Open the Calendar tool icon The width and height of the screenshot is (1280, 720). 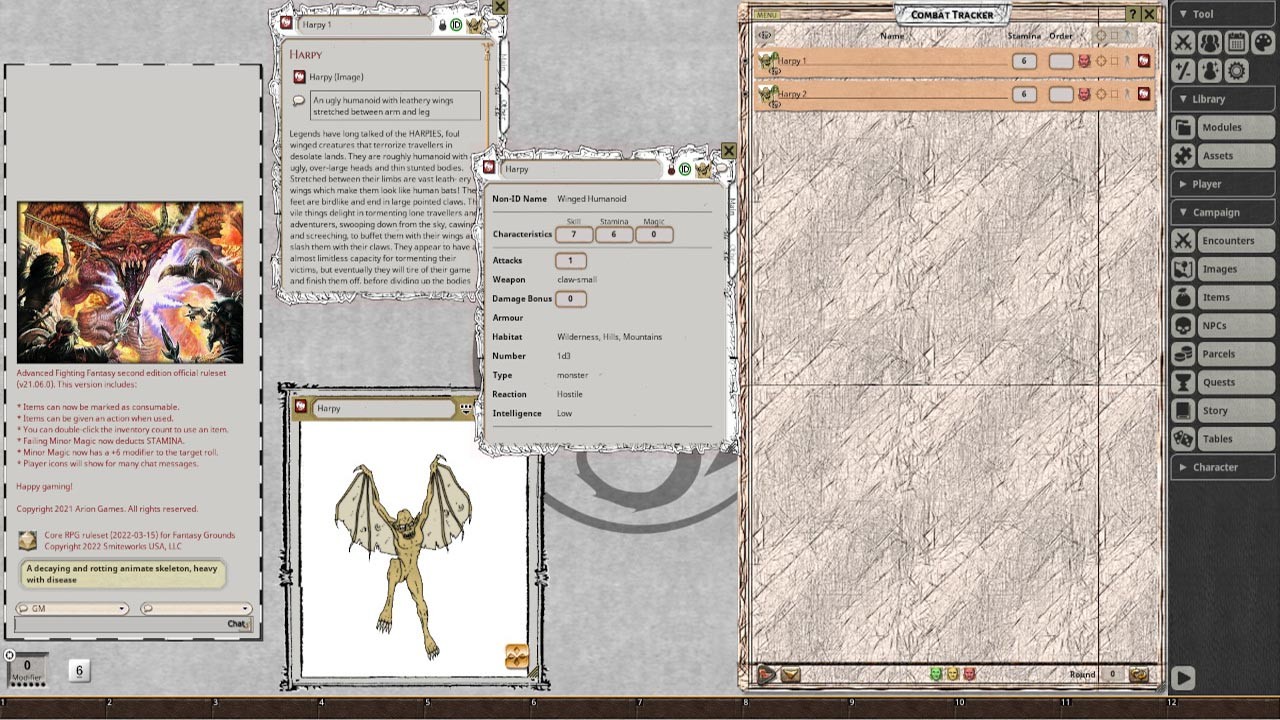coord(1237,42)
